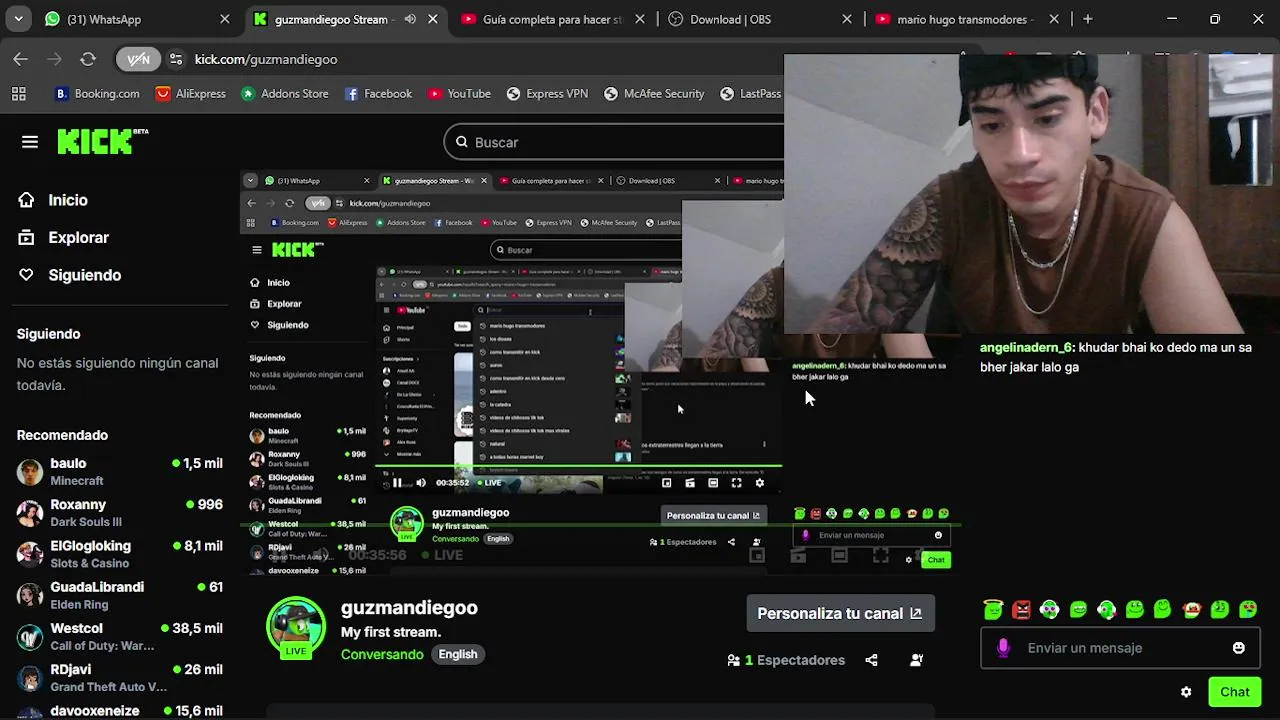Open the Addons Store bookmark

pos(284,93)
